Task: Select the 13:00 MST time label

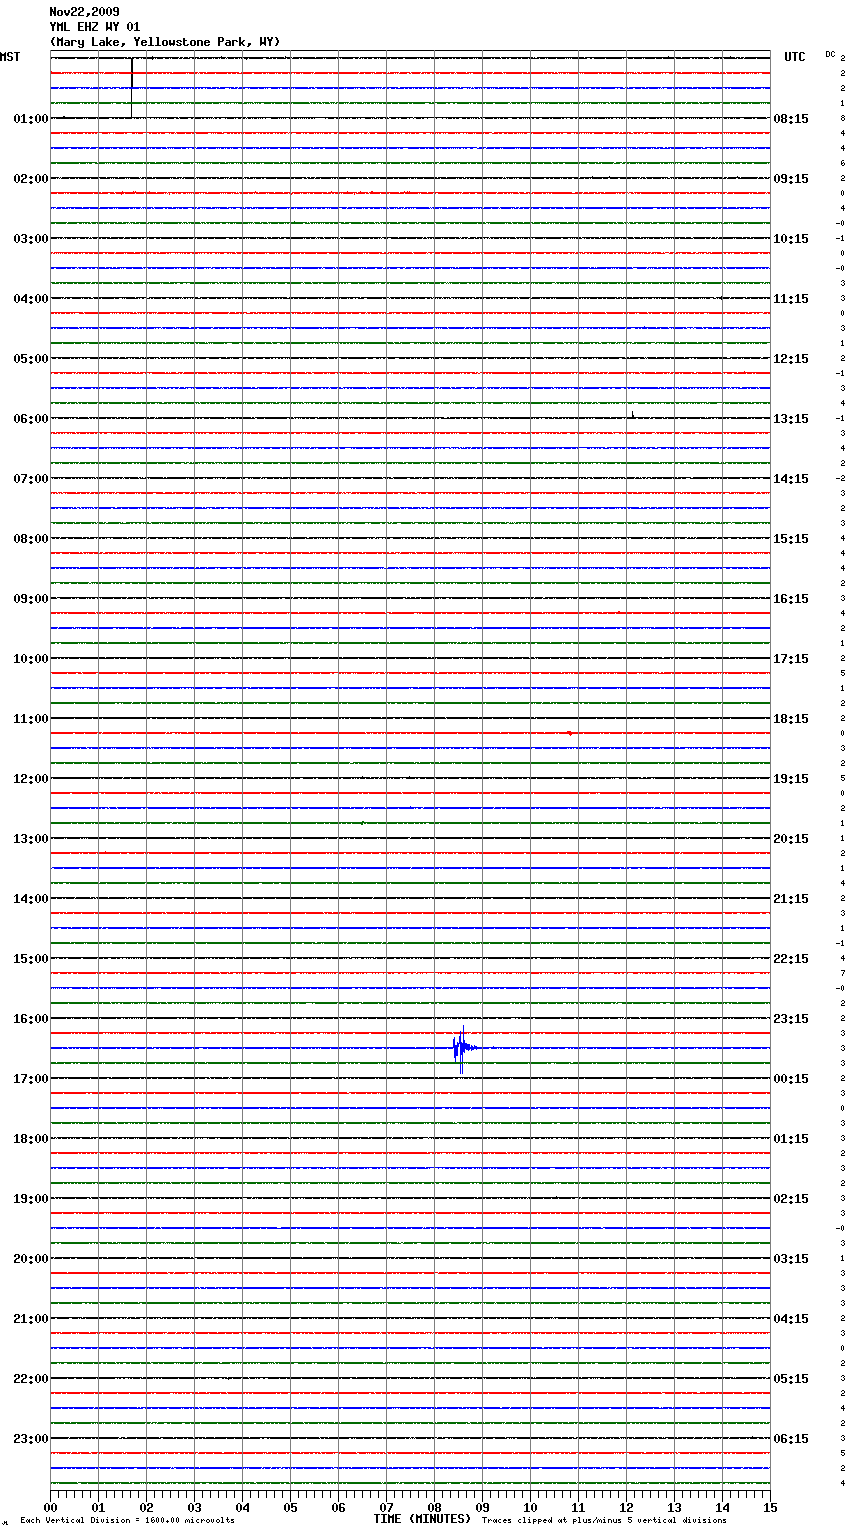Action: click(31, 839)
